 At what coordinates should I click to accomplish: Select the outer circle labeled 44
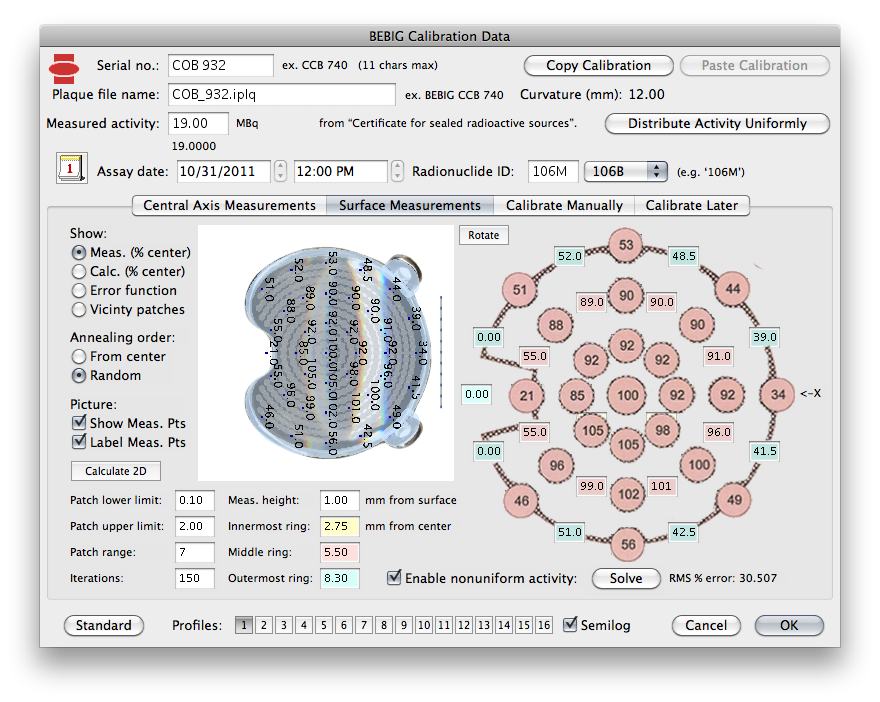click(x=733, y=289)
